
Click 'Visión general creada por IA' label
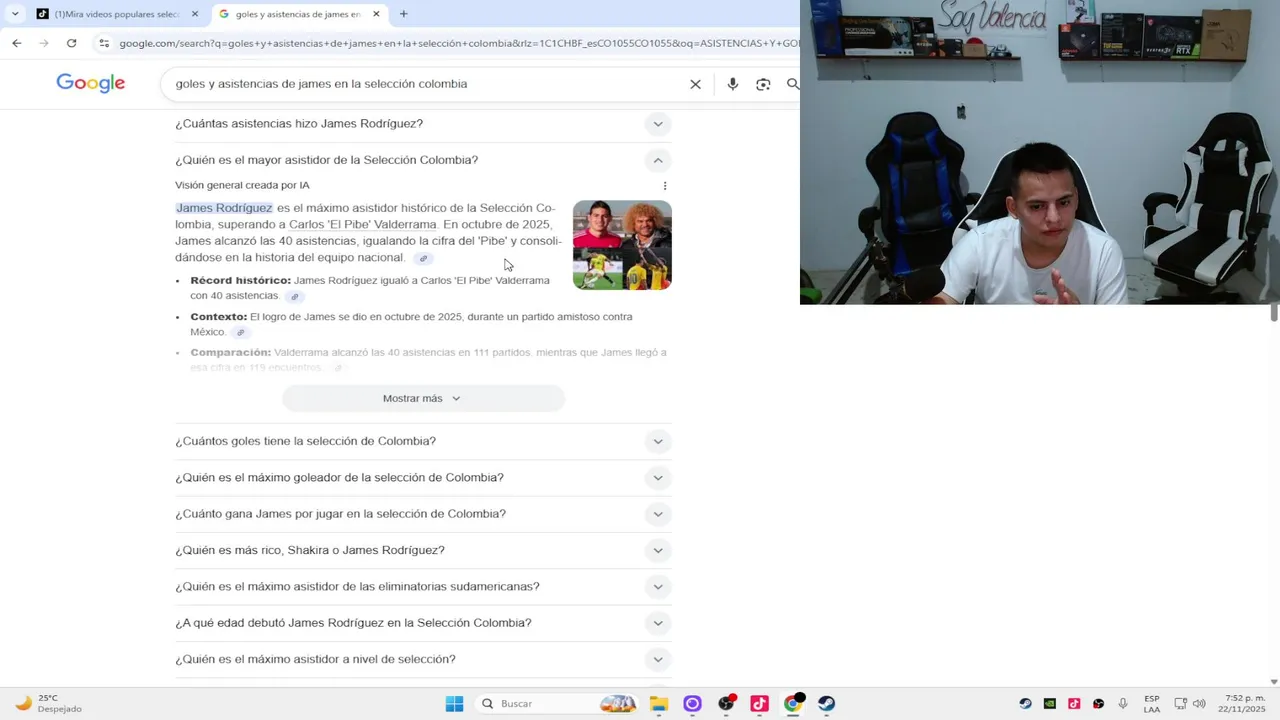(242, 186)
